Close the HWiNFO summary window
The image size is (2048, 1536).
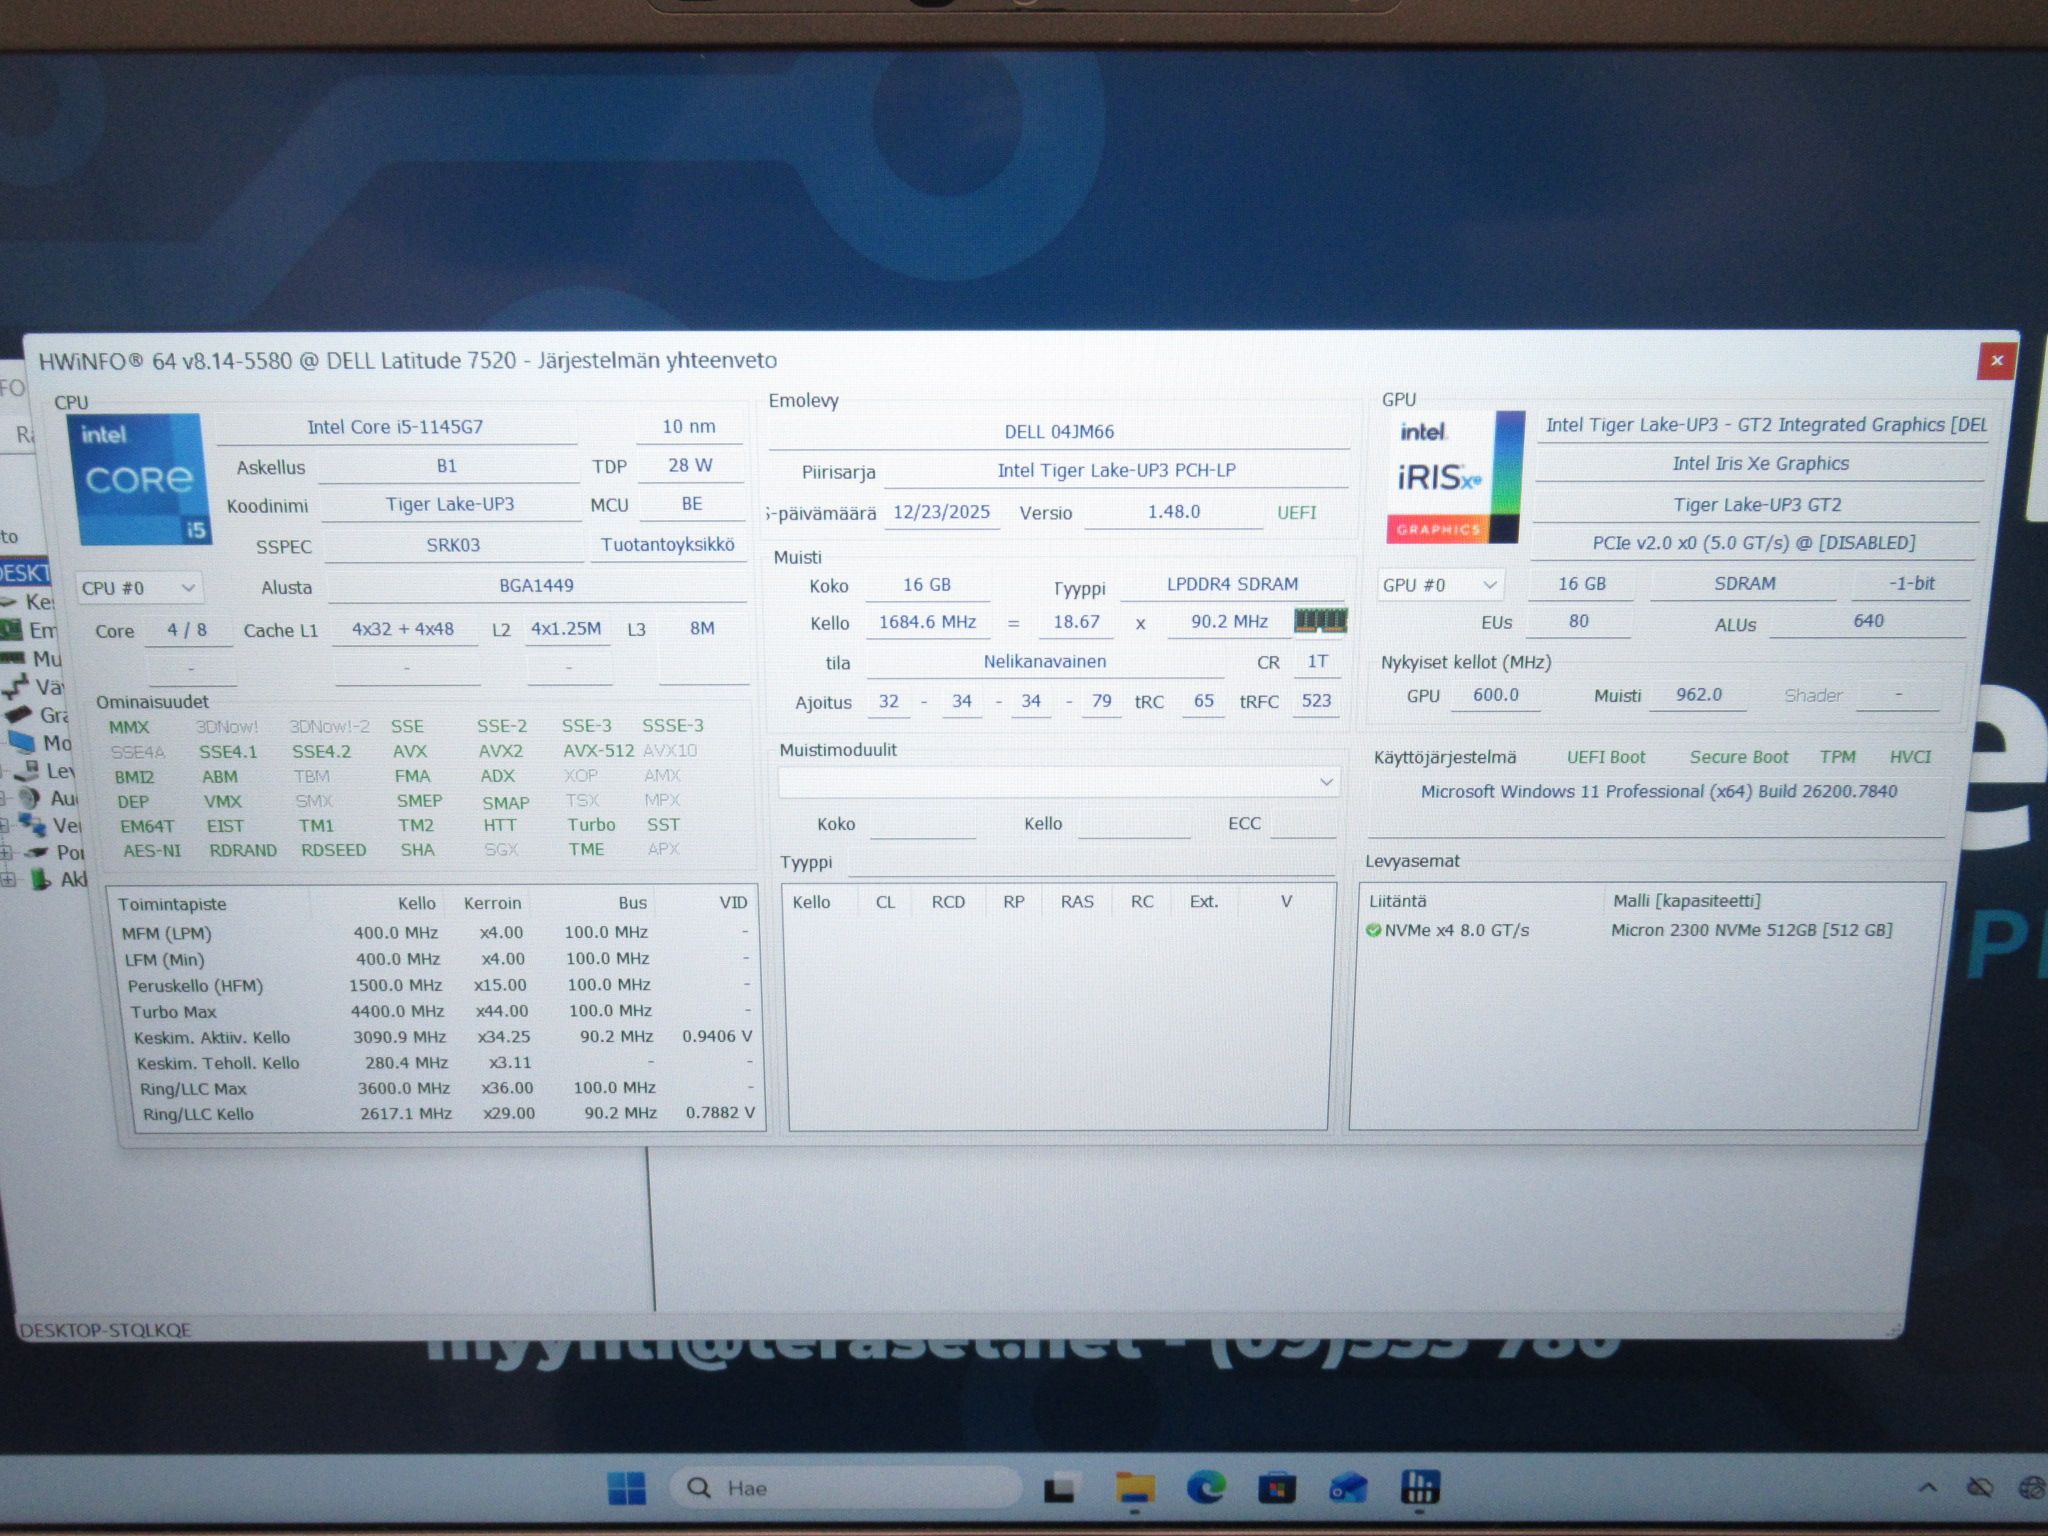coord(1996,361)
